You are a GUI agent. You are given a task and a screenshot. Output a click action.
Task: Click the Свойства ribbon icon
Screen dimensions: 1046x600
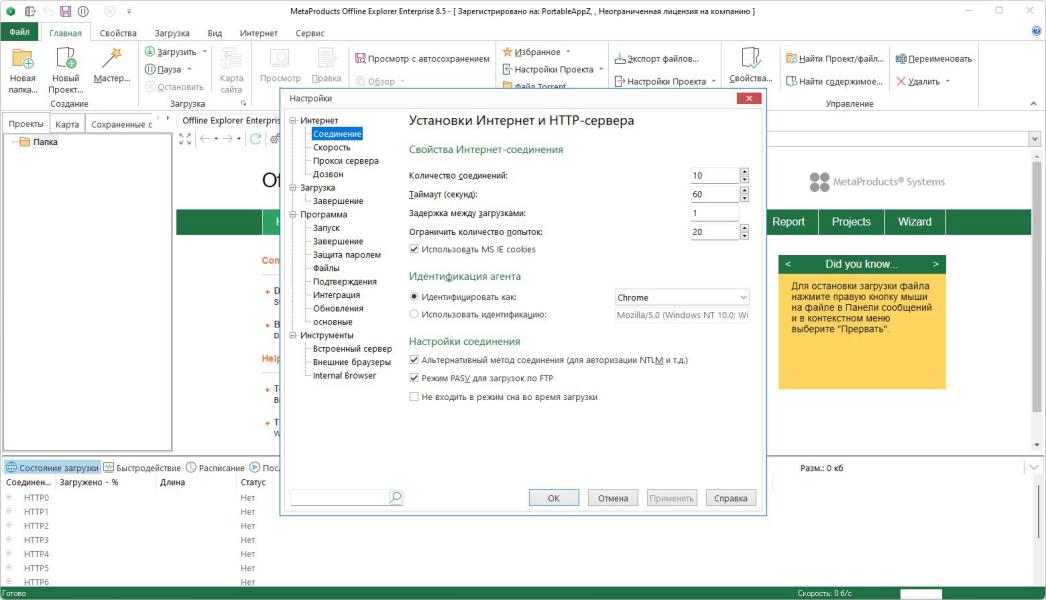point(750,59)
